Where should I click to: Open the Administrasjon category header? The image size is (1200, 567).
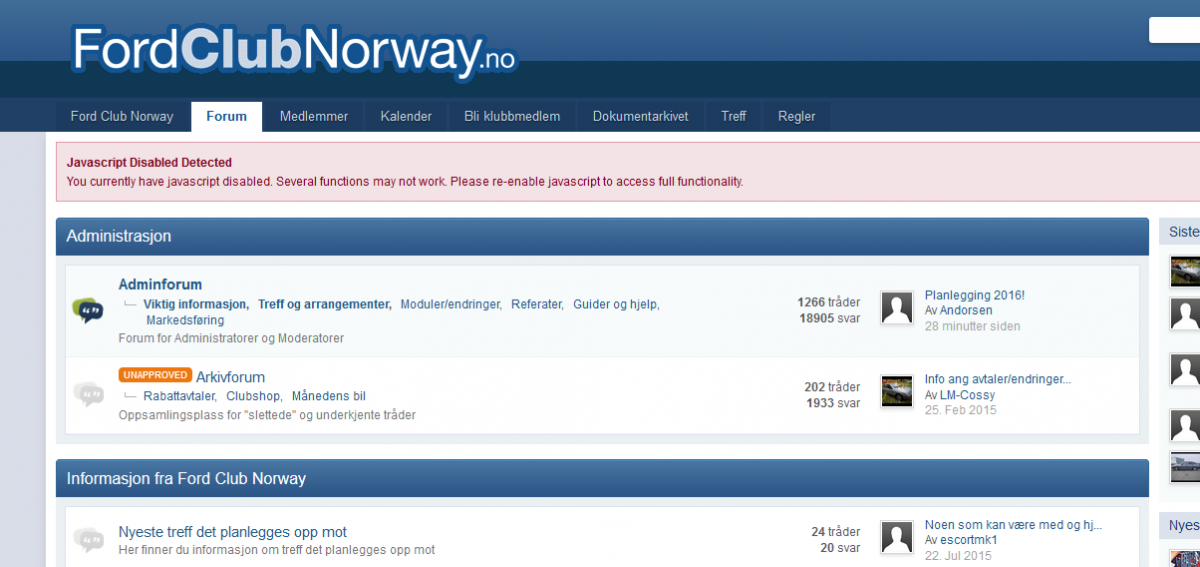[119, 236]
